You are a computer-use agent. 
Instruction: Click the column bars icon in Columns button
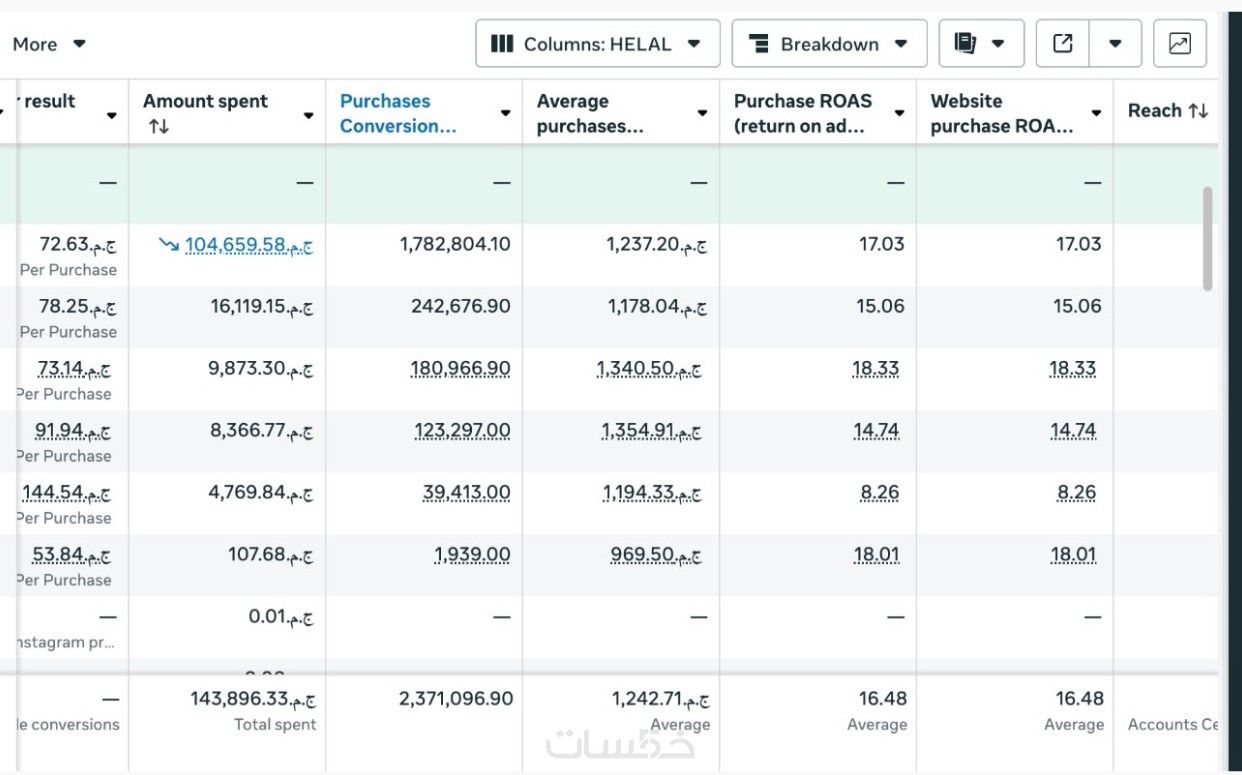pyautogui.click(x=502, y=44)
